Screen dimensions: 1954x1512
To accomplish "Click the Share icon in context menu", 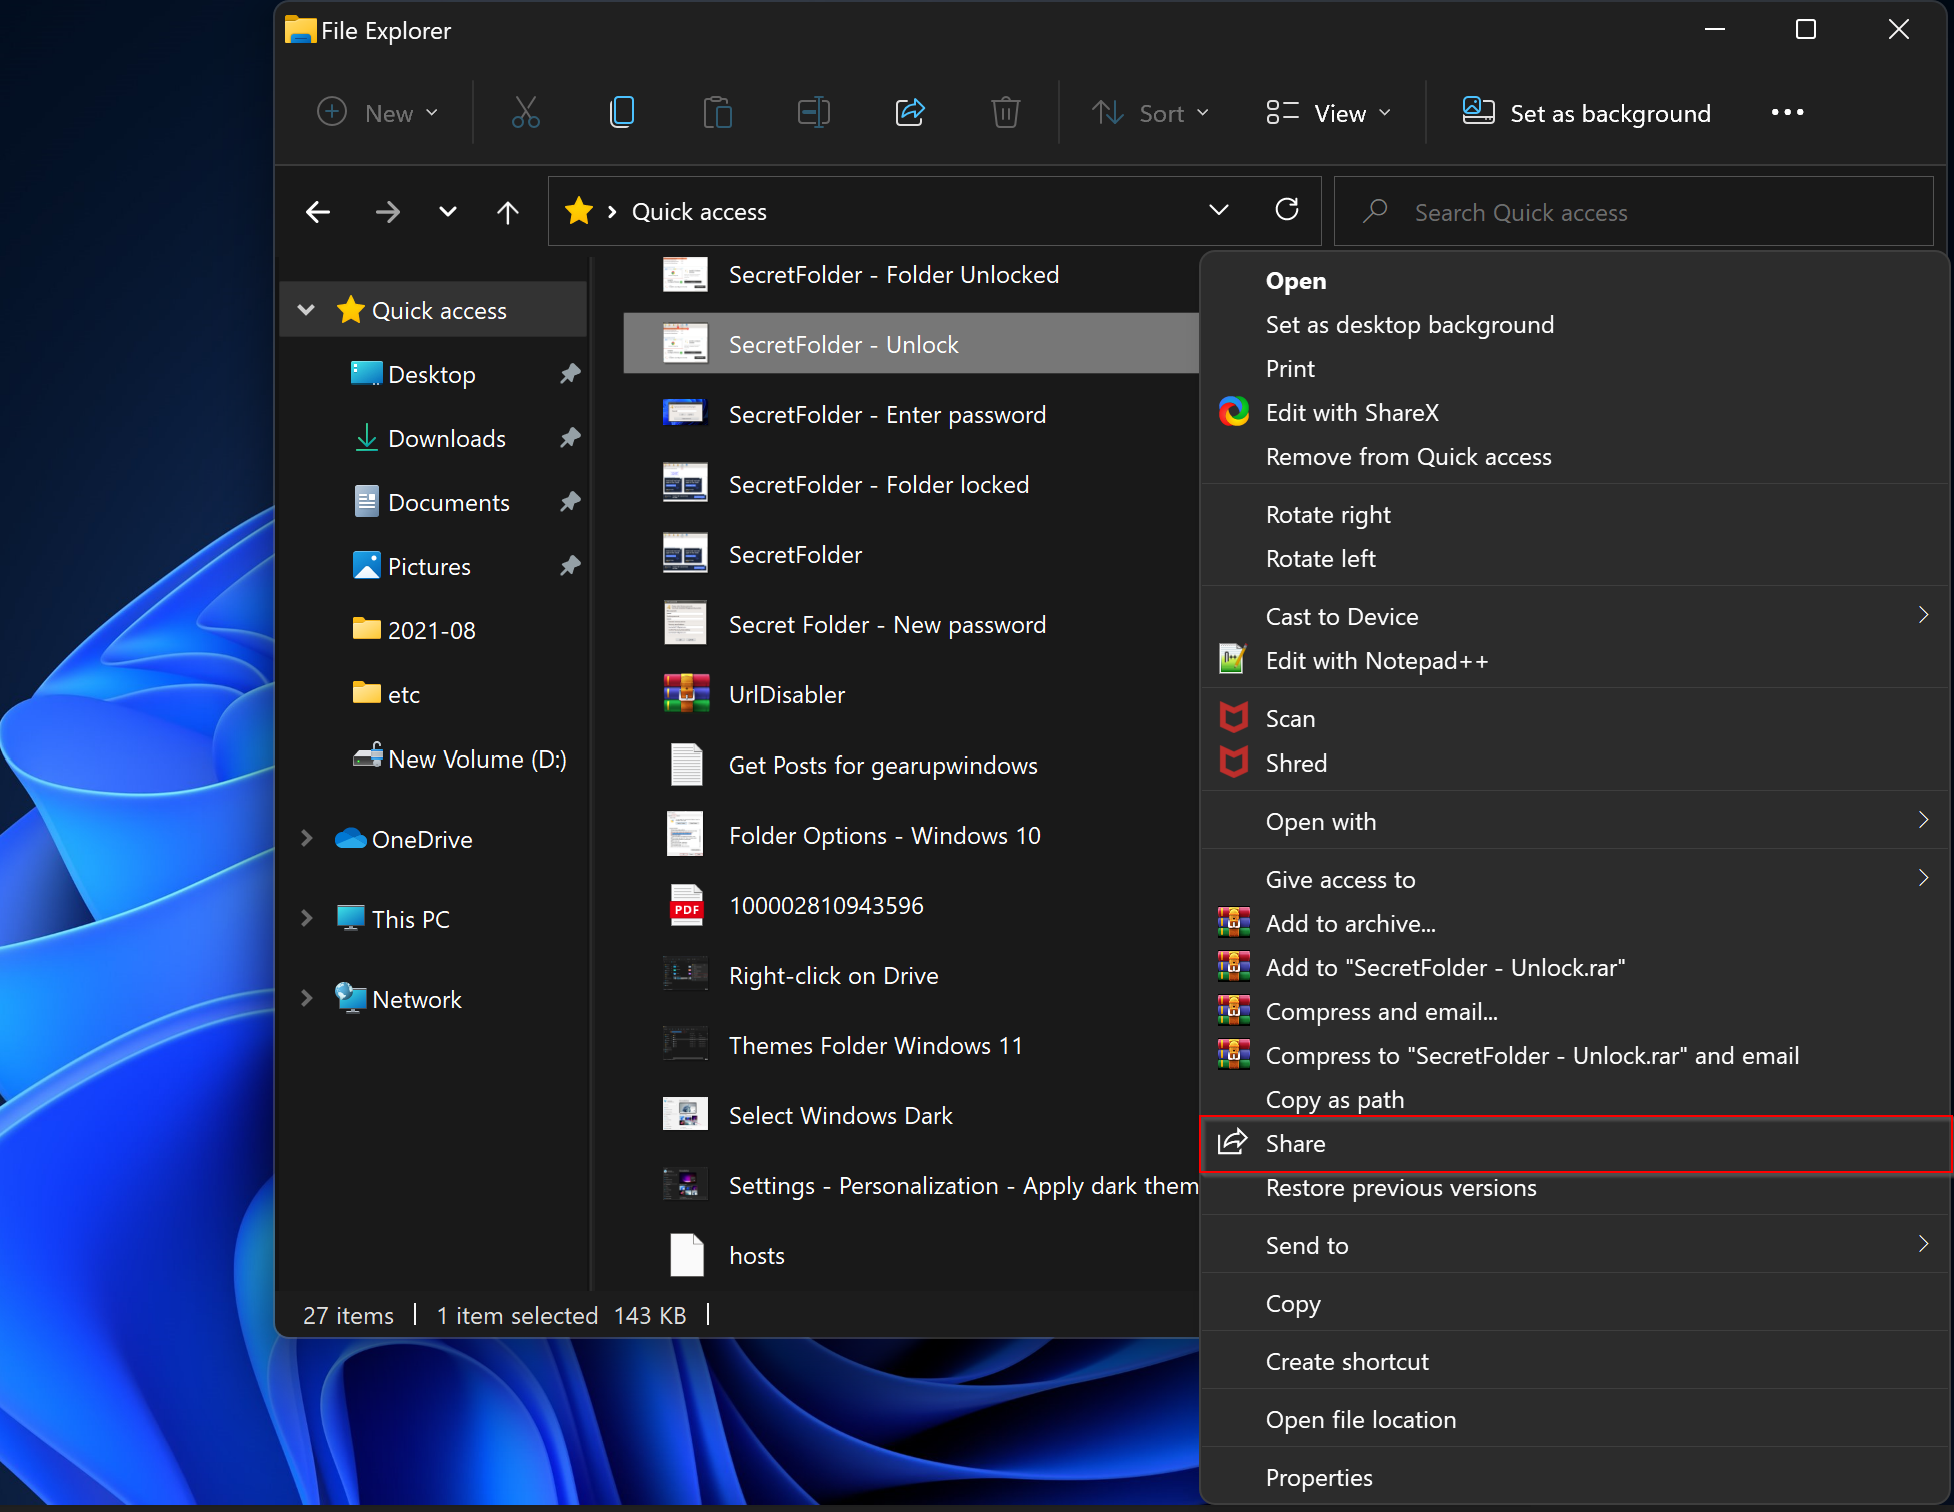I will pos(1233,1142).
